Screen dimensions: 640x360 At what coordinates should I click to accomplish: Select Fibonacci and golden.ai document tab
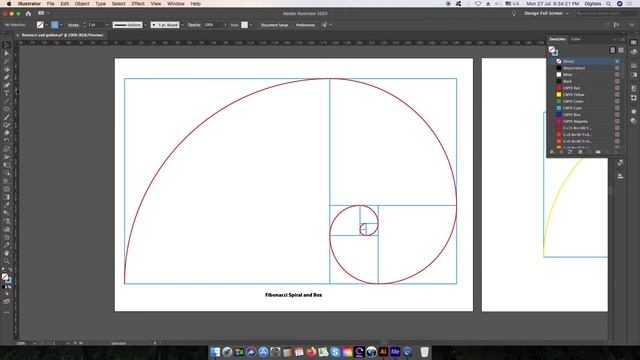62,35
